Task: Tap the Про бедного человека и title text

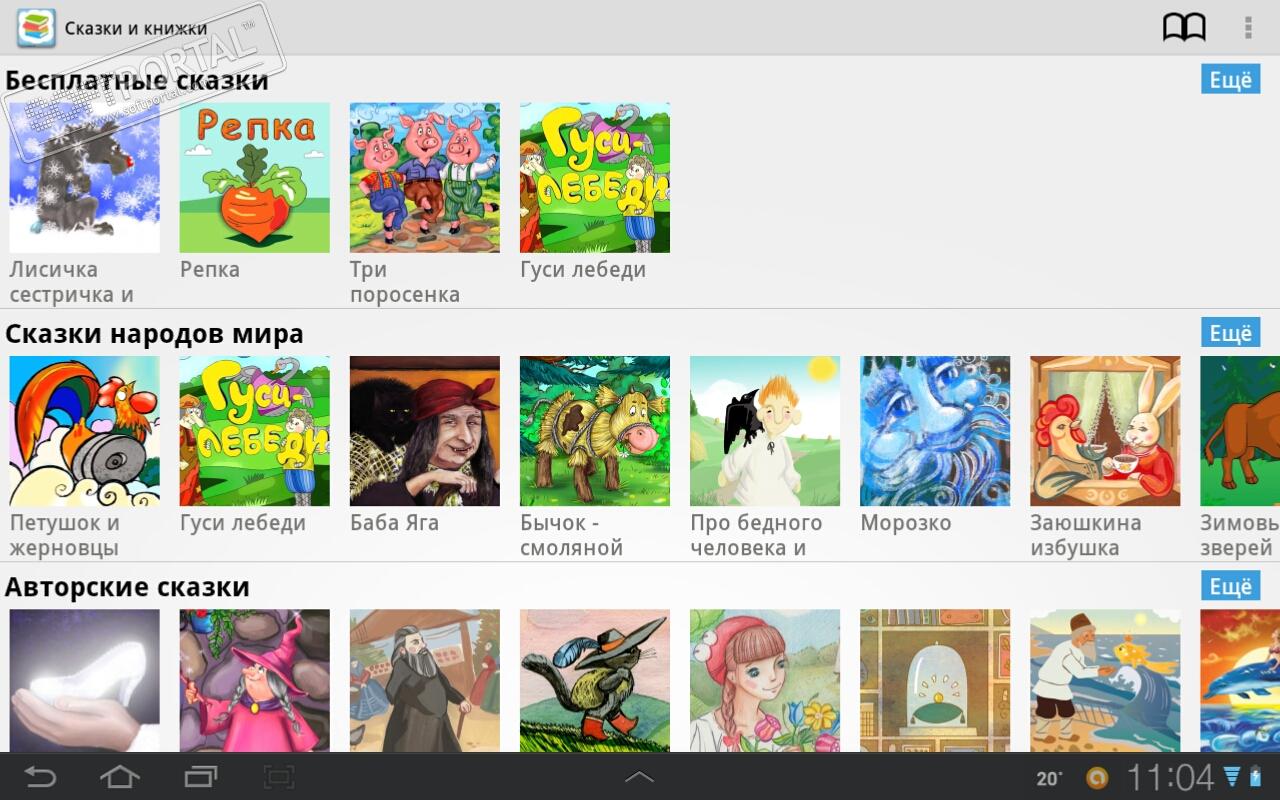Action: (x=756, y=535)
